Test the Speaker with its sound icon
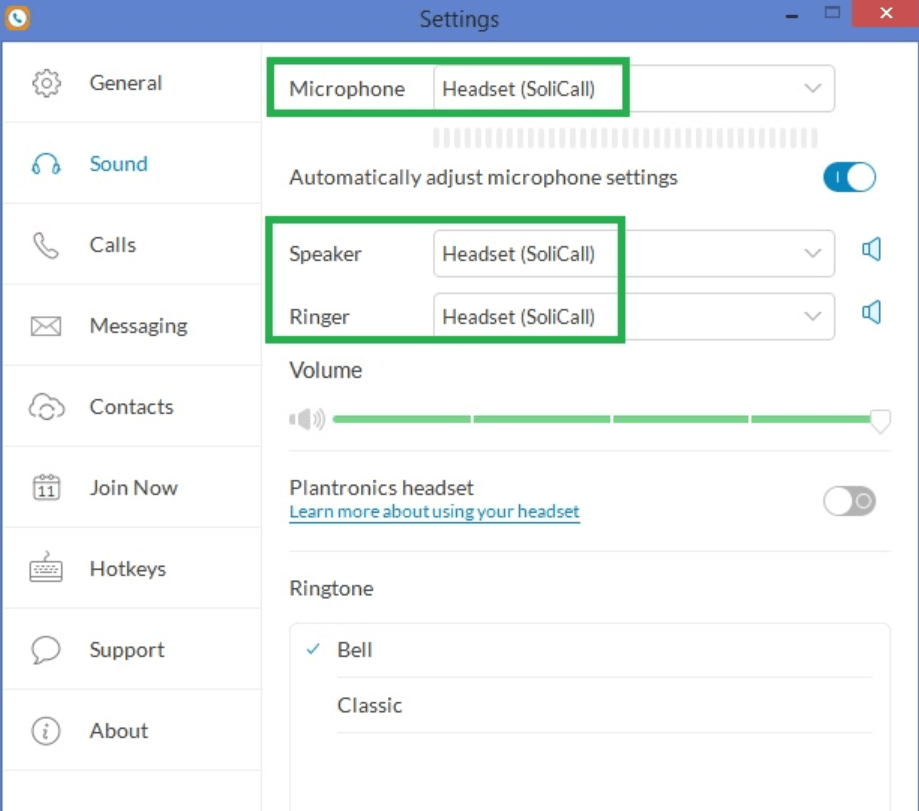Image resolution: width=919 pixels, height=811 pixels. 872,250
